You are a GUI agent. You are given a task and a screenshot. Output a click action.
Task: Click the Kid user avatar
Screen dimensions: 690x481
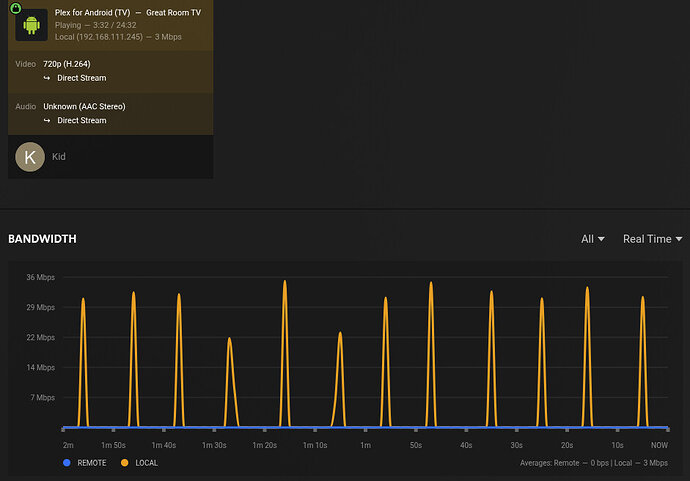pyautogui.click(x=30, y=157)
